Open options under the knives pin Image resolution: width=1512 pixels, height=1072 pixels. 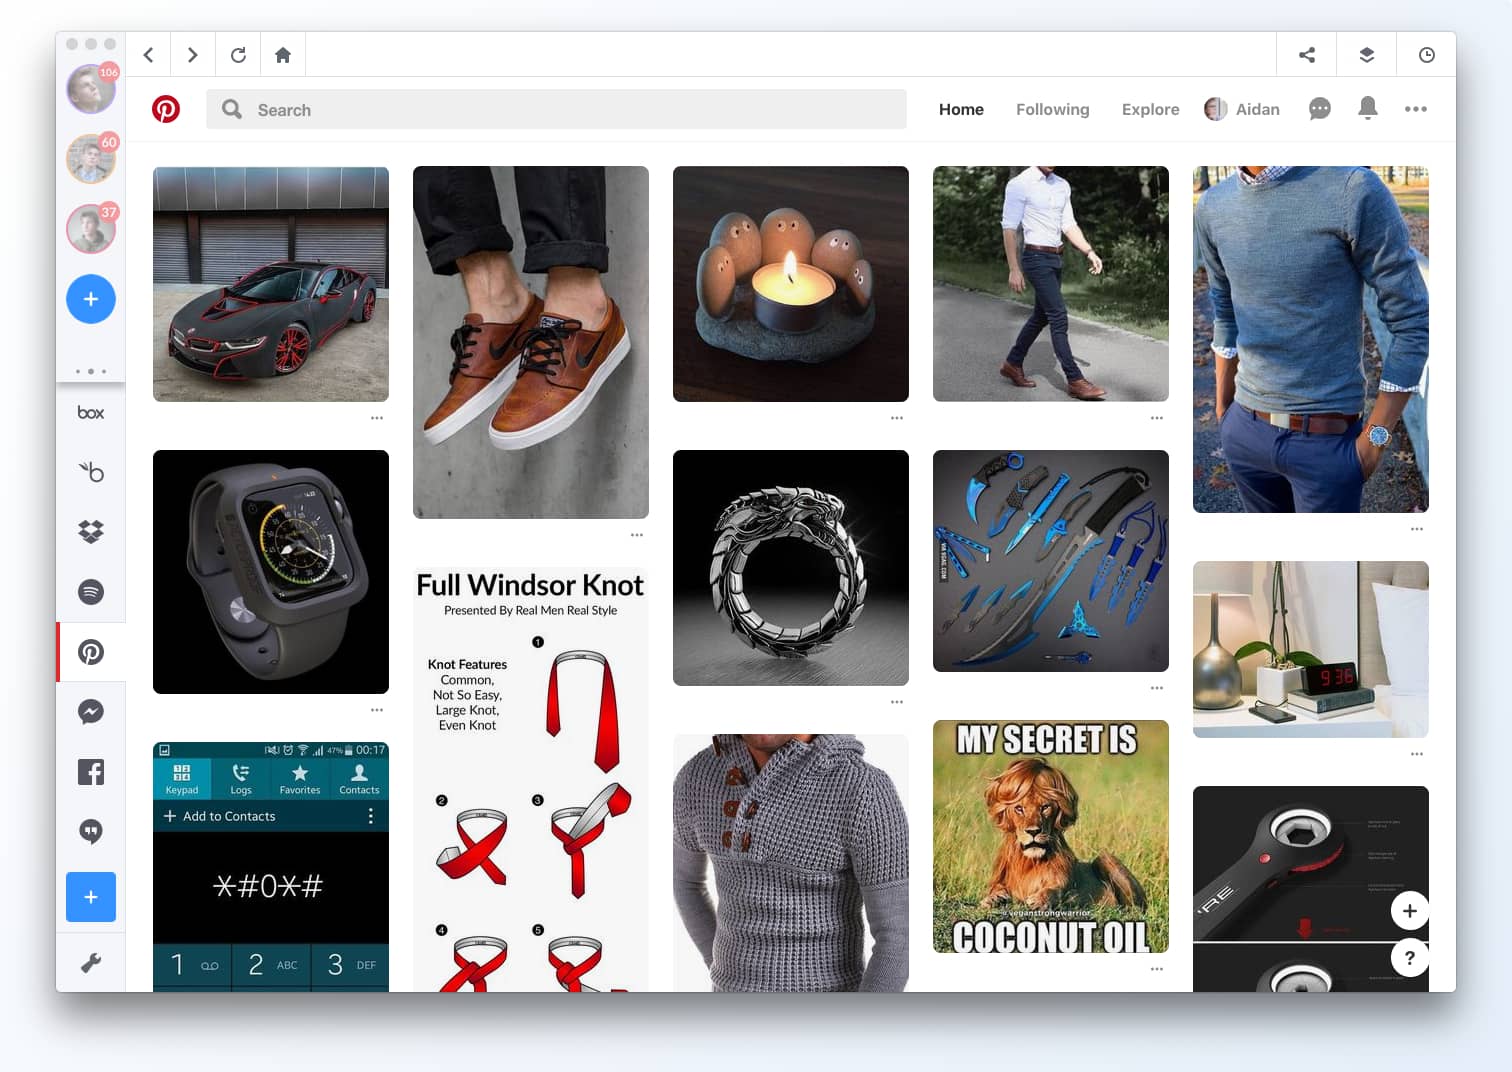click(x=1157, y=688)
